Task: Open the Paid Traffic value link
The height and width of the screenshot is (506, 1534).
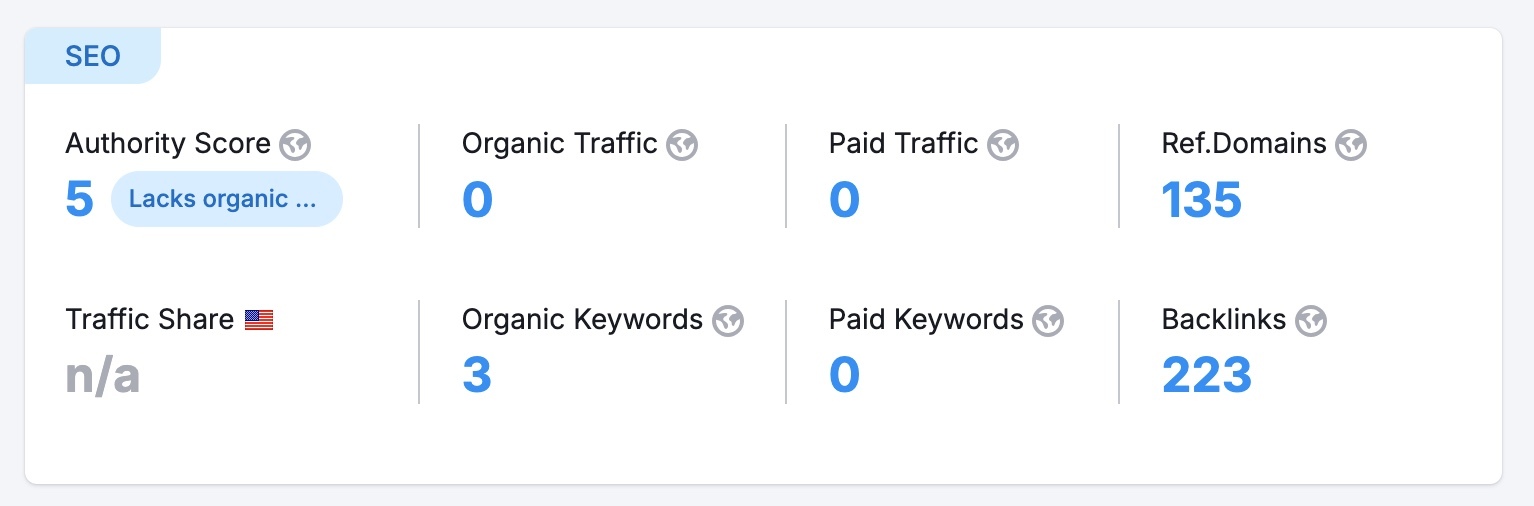Action: pyautogui.click(x=844, y=199)
